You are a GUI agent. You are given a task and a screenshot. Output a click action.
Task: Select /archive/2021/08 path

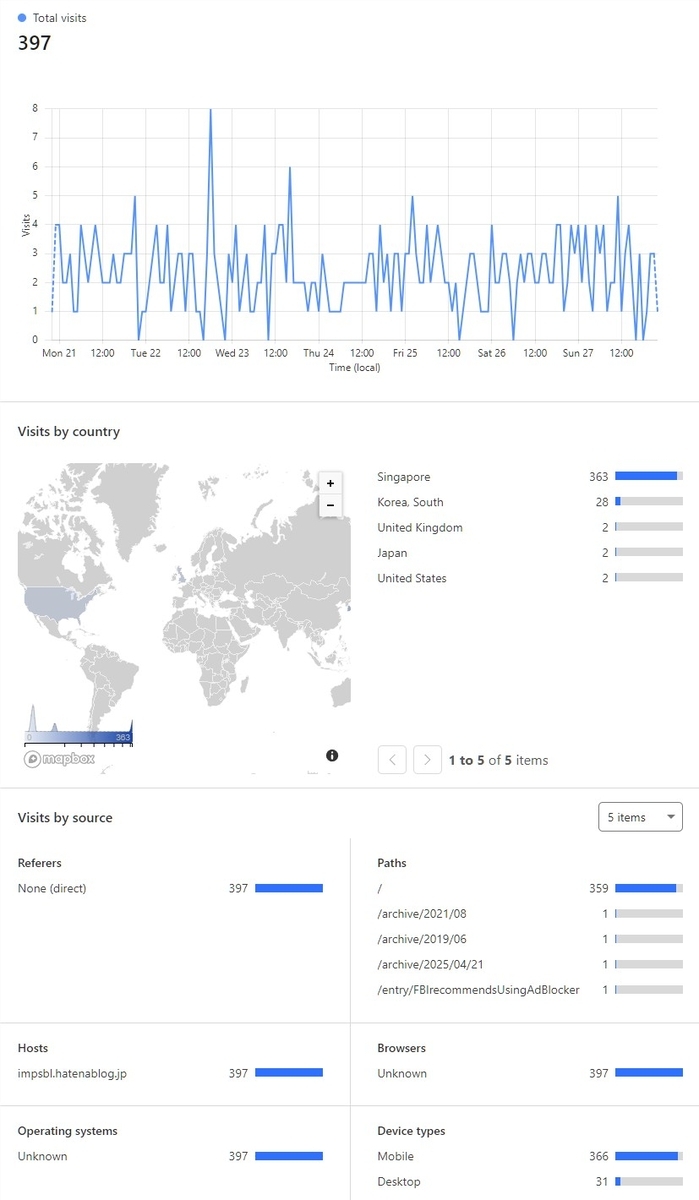click(530, 913)
